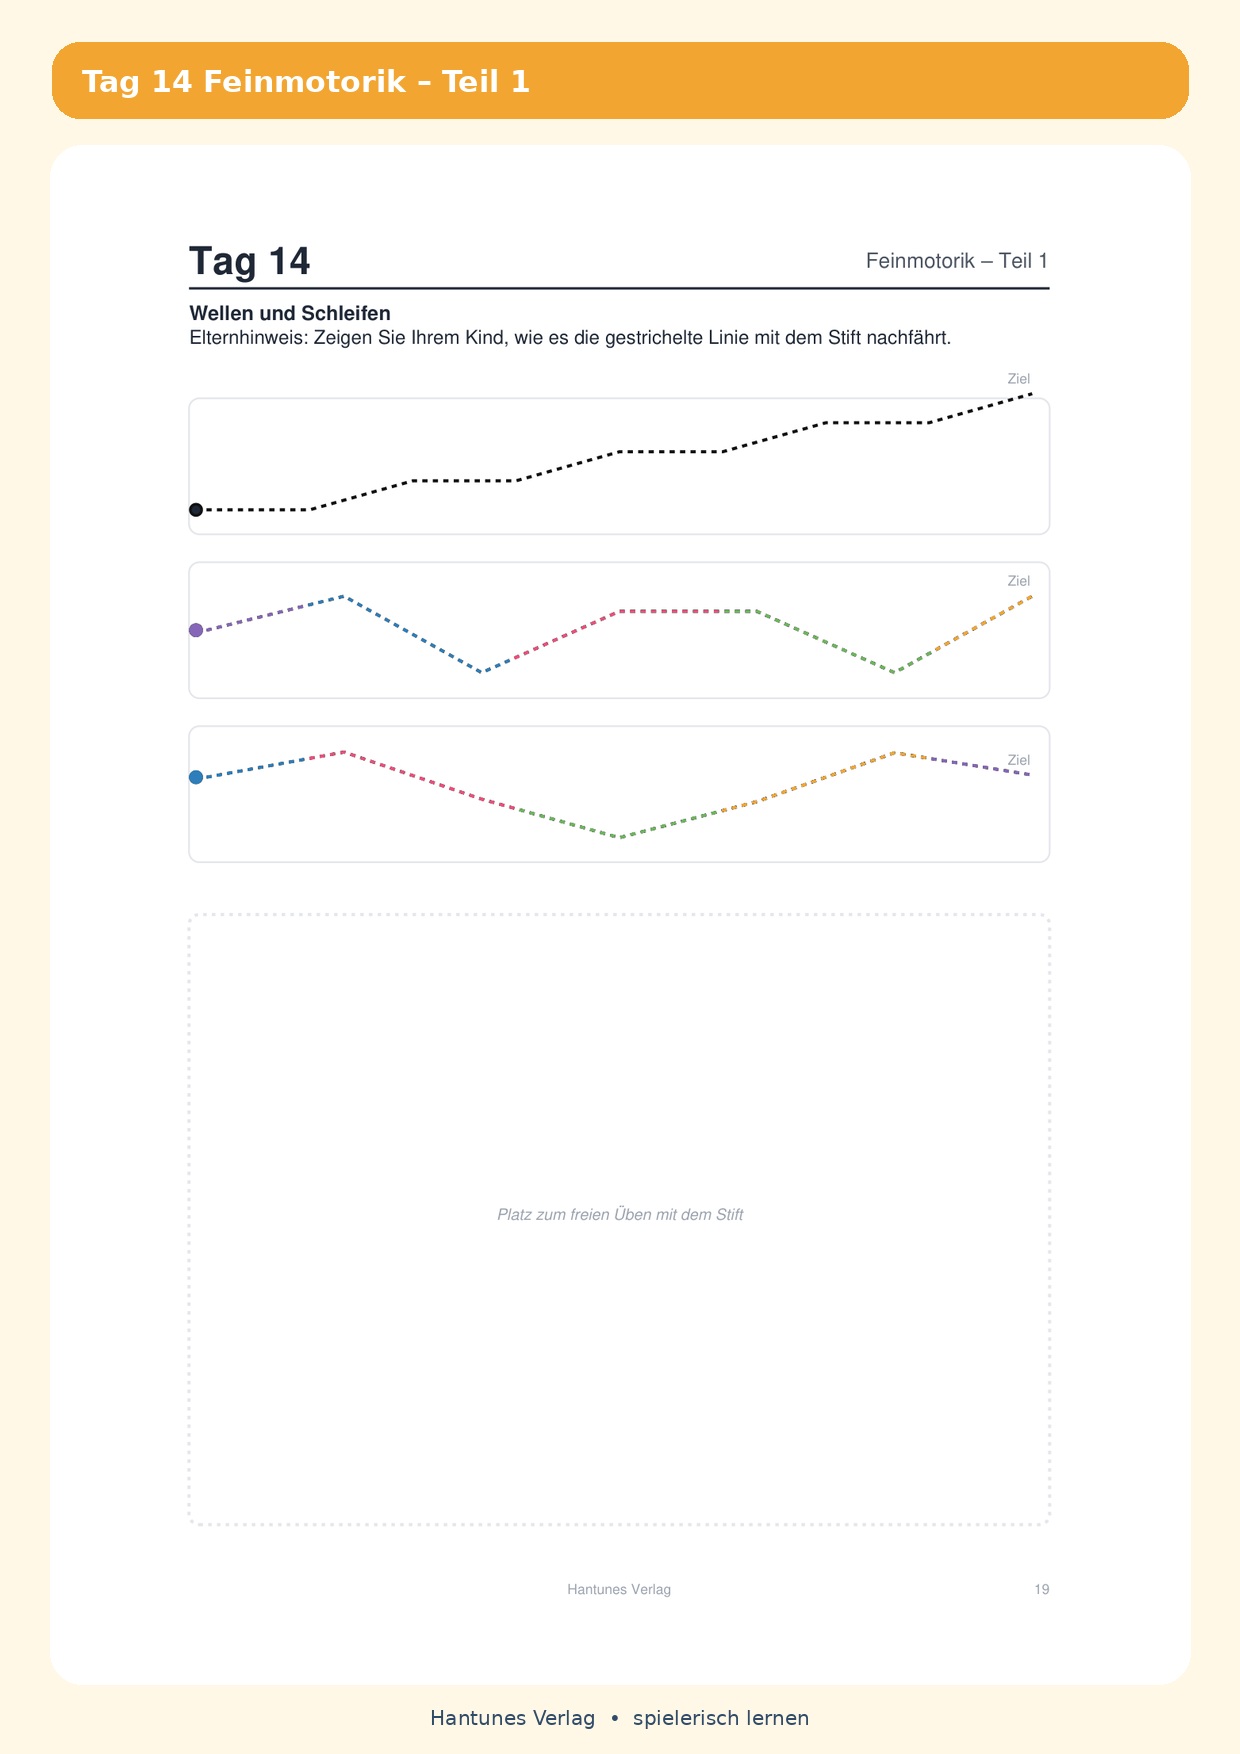Click the purple start dot of second line
Screen dimensions: 1240x1754
tap(196, 630)
